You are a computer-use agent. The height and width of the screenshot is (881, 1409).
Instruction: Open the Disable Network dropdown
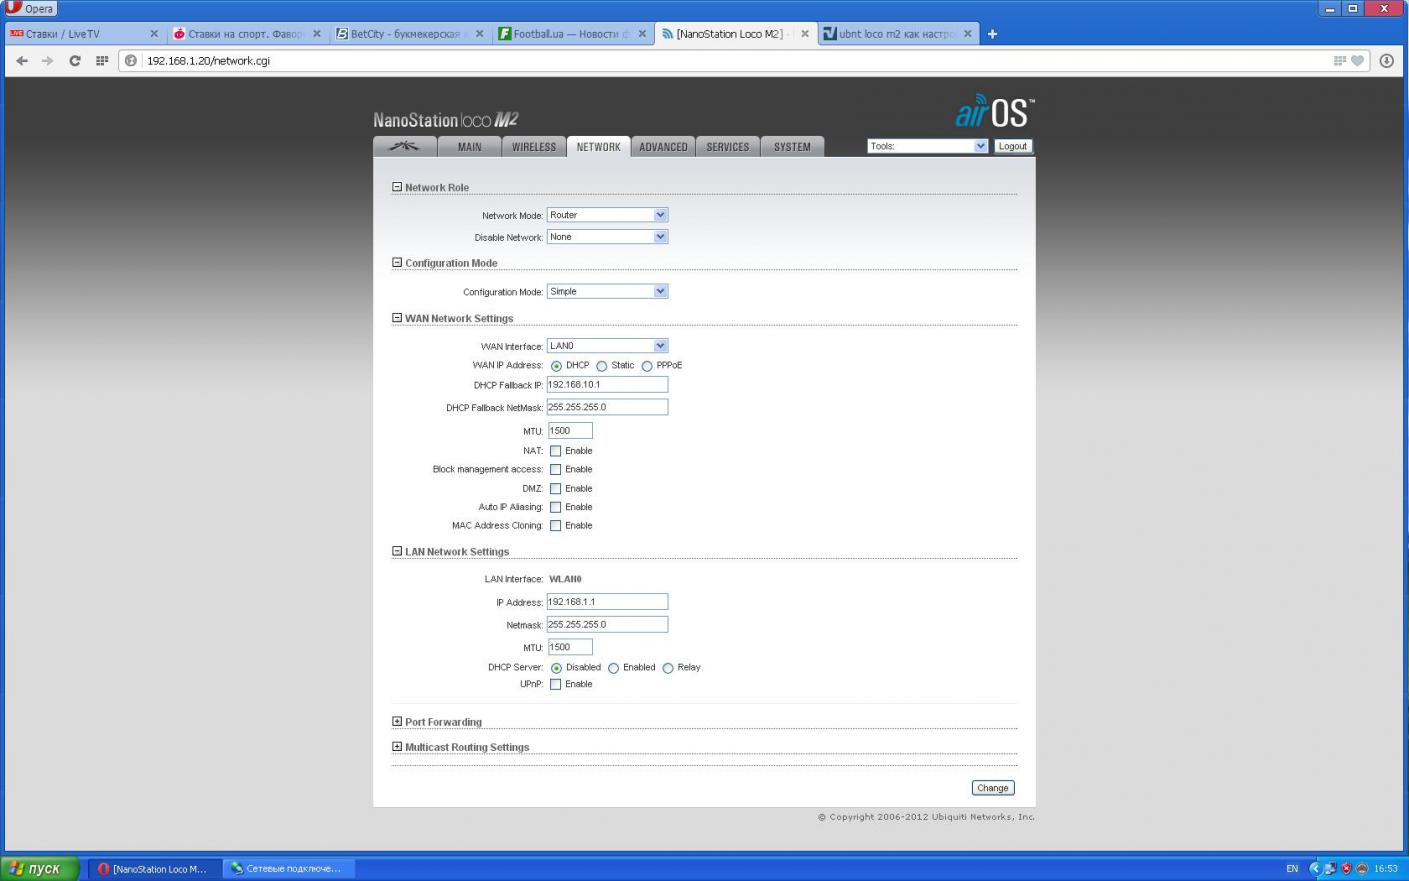[607, 237]
